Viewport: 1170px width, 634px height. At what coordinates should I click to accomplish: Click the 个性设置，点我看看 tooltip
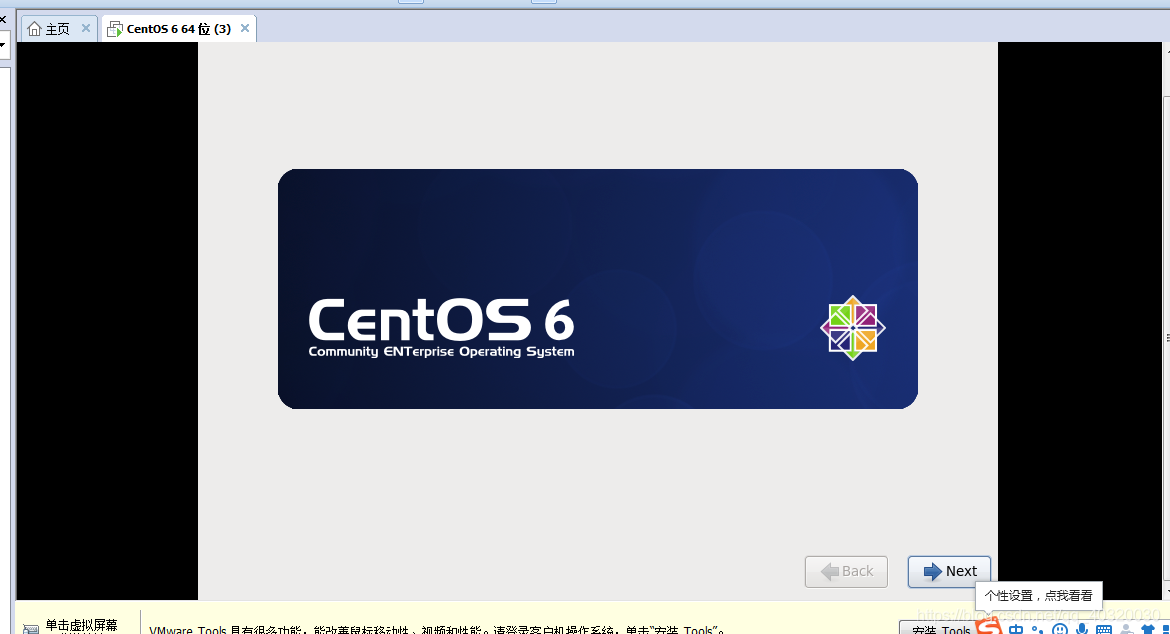[x=1039, y=595]
